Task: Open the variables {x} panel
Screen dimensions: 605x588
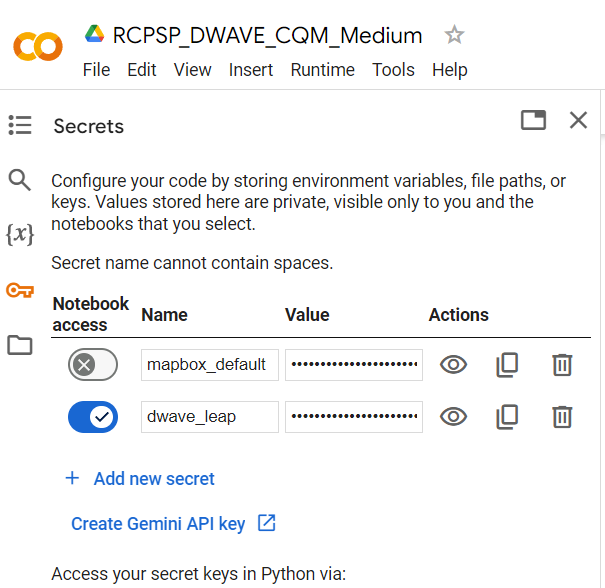Action: tap(20, 235)
